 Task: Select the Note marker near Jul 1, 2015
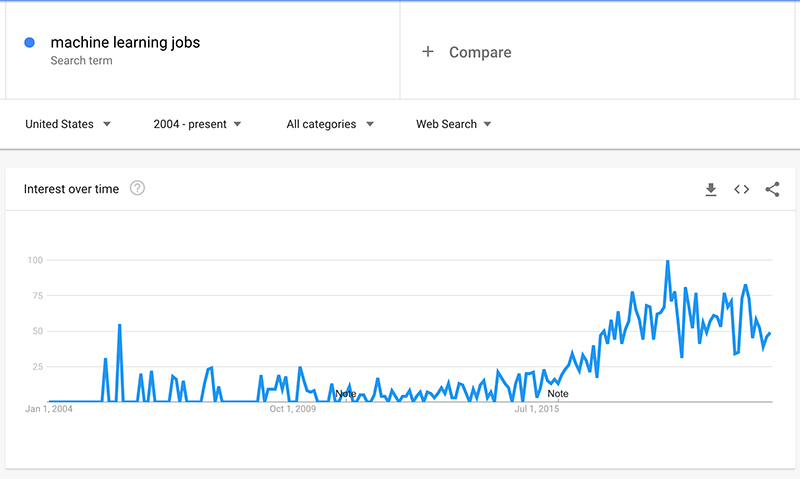(558, 394)
